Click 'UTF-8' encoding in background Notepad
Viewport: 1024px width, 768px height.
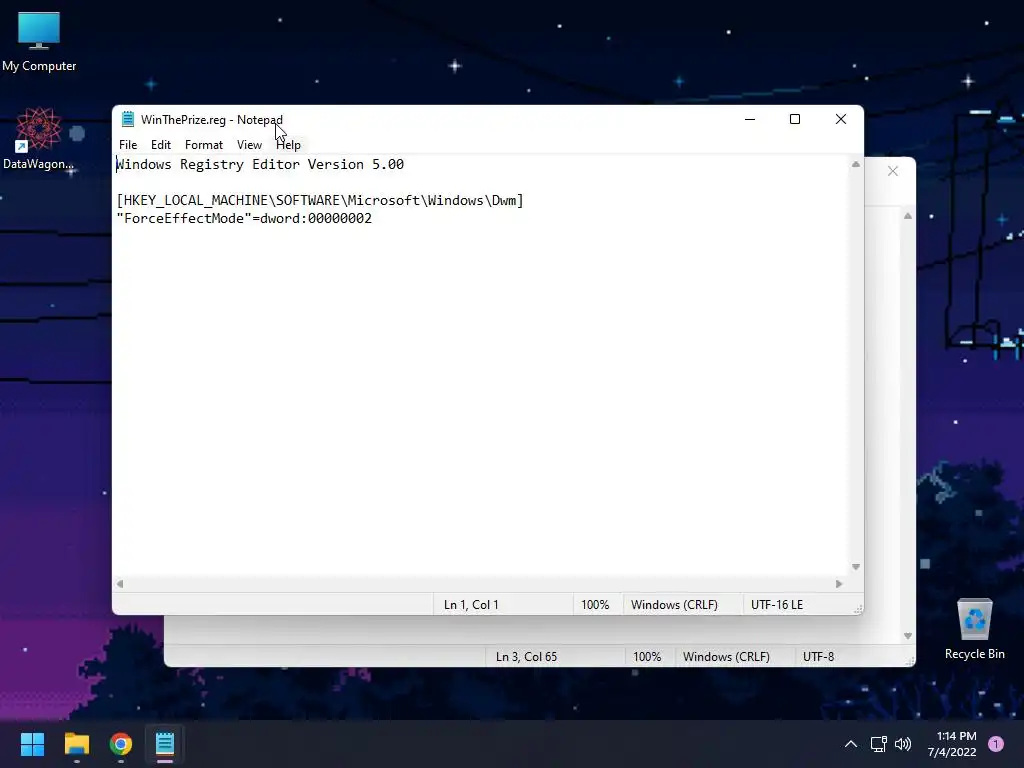tap(818, 657)
